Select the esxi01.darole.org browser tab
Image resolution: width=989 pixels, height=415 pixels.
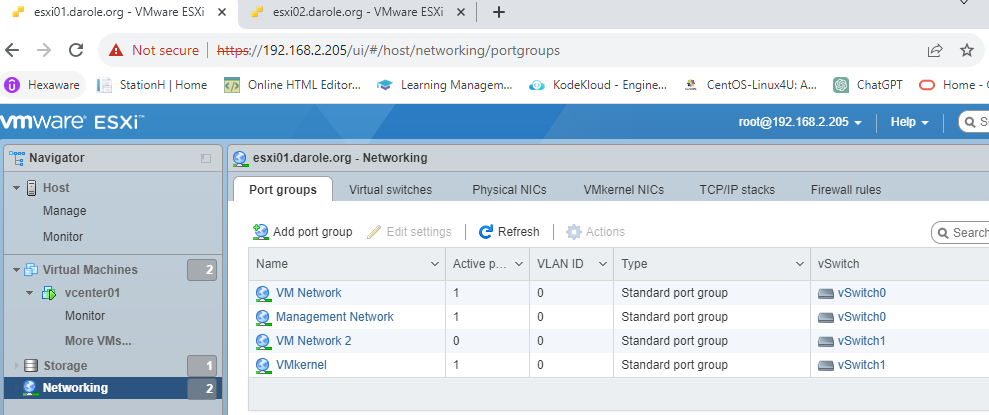119,12
